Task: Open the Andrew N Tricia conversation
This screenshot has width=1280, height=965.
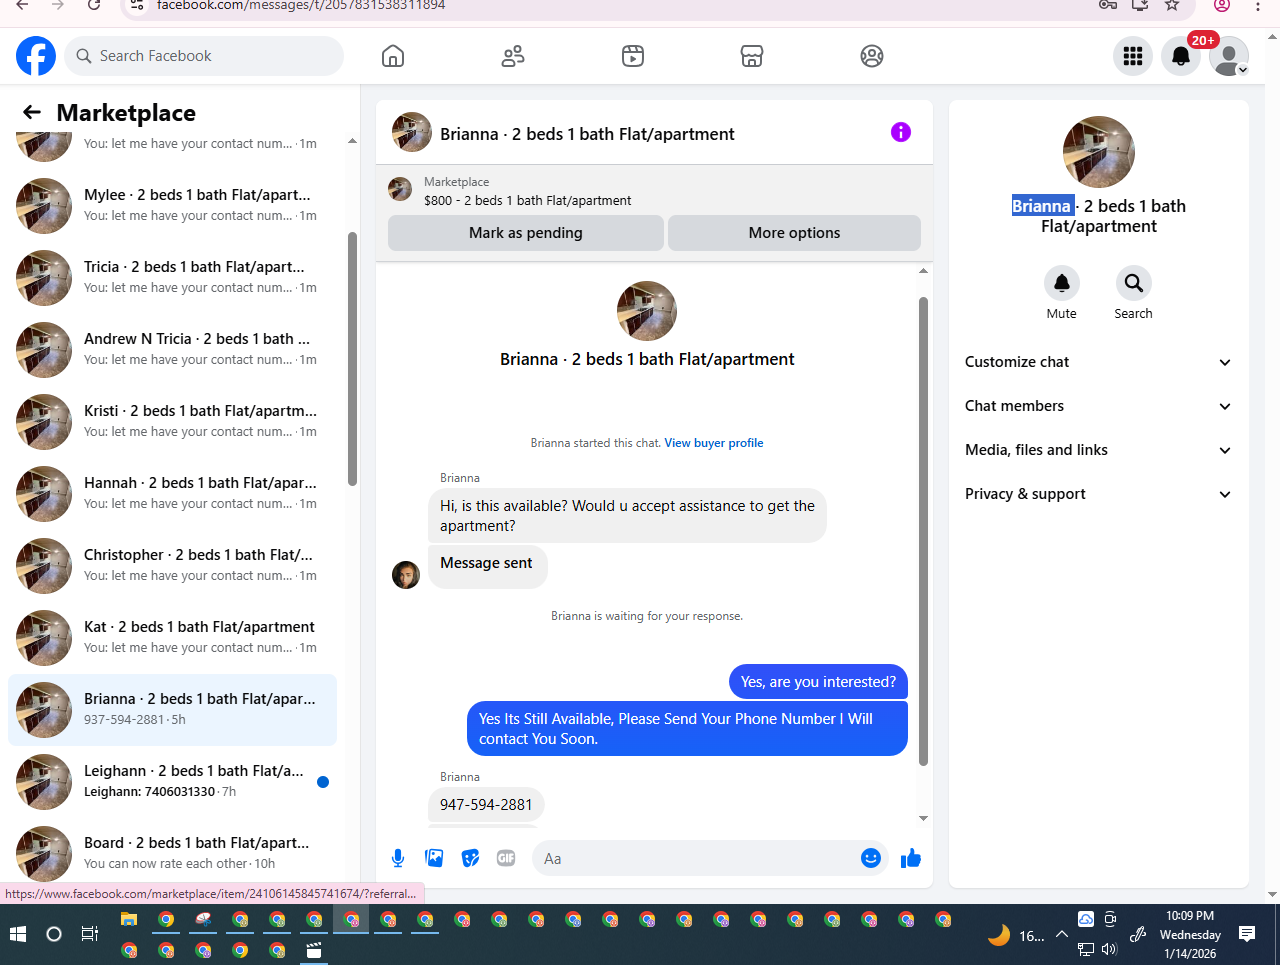Action: pos(172,349)
